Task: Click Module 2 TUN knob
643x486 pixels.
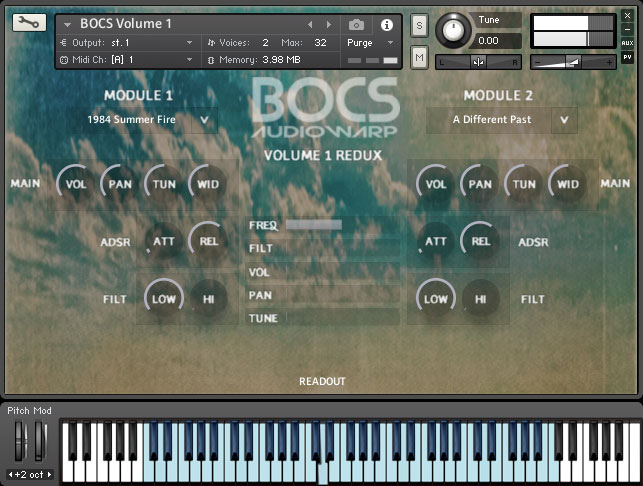Action: point(524,184)
